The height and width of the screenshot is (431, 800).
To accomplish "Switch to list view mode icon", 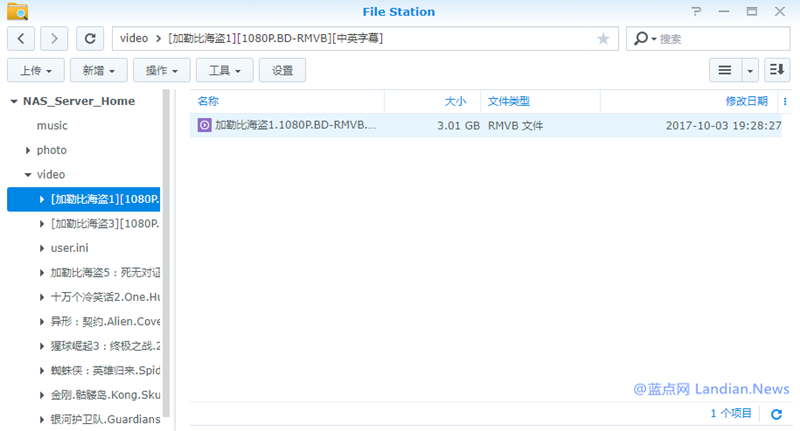I will click(724, 70).
